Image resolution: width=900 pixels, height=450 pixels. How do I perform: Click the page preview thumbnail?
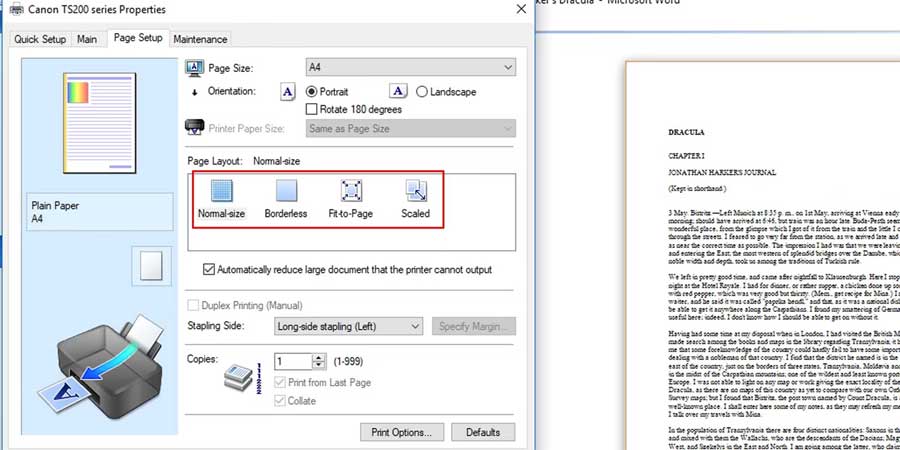point(100,123)
